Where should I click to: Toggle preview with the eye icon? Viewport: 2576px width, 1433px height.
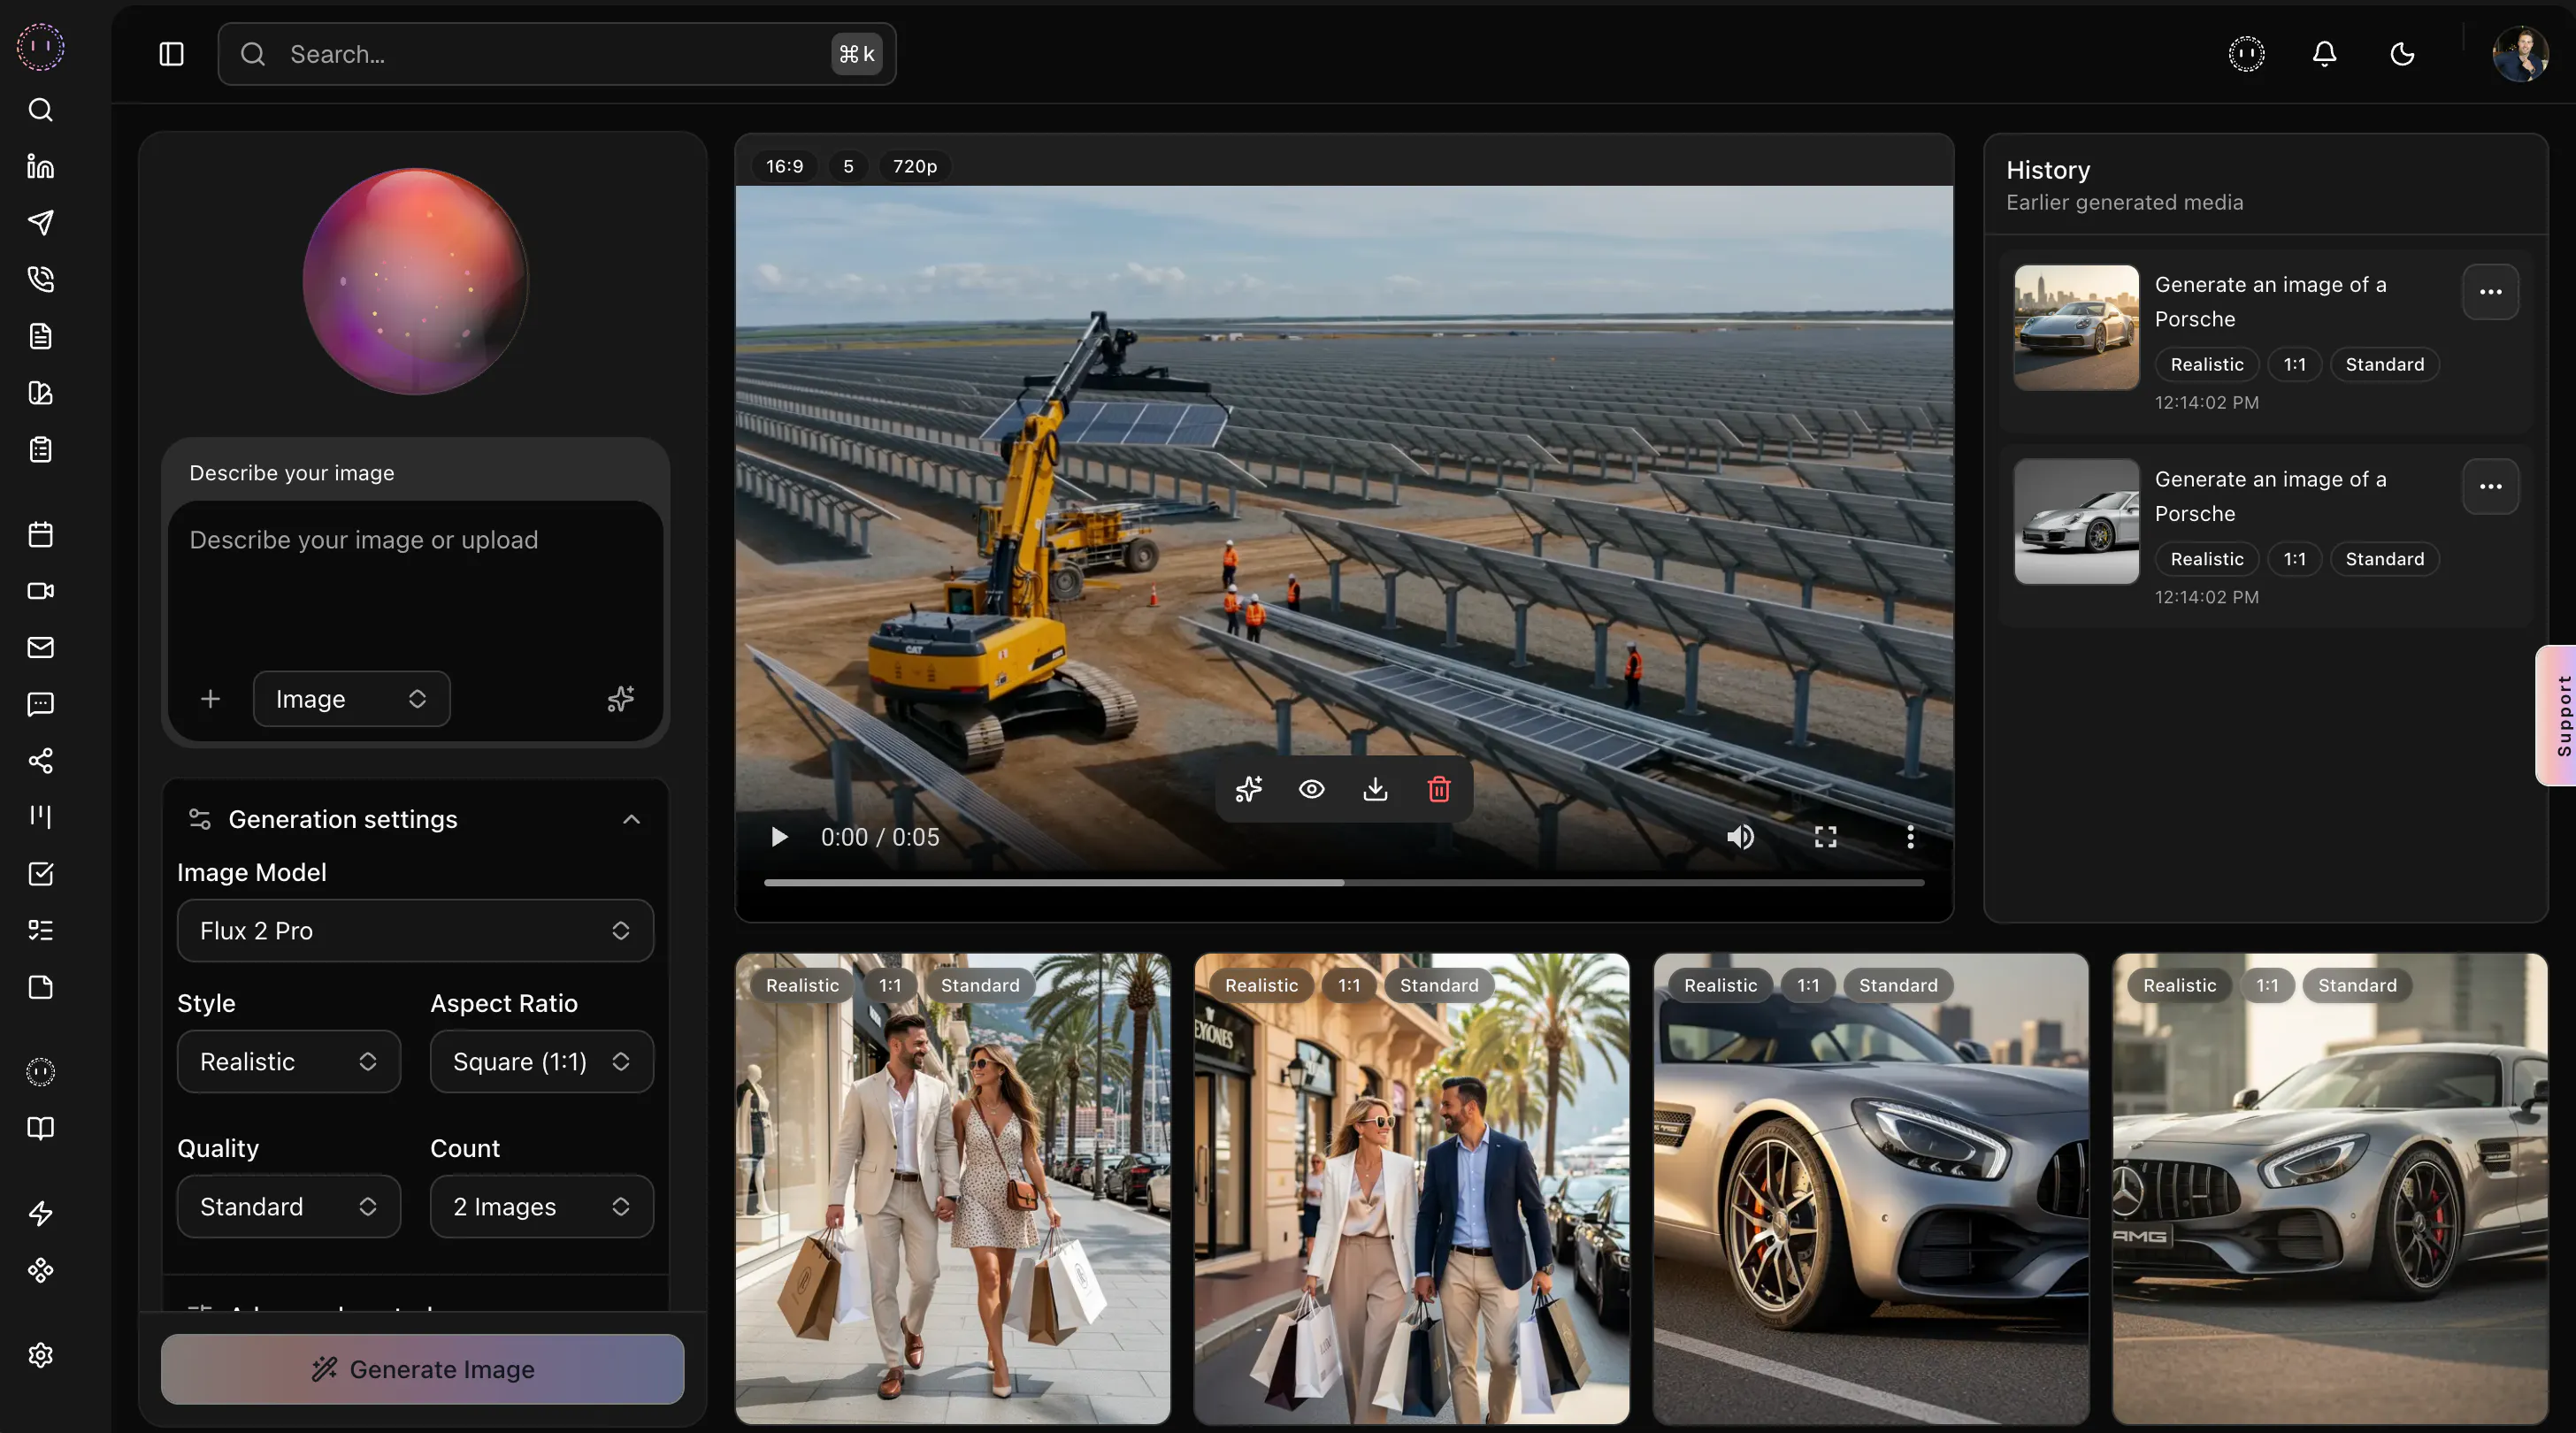1312,790
